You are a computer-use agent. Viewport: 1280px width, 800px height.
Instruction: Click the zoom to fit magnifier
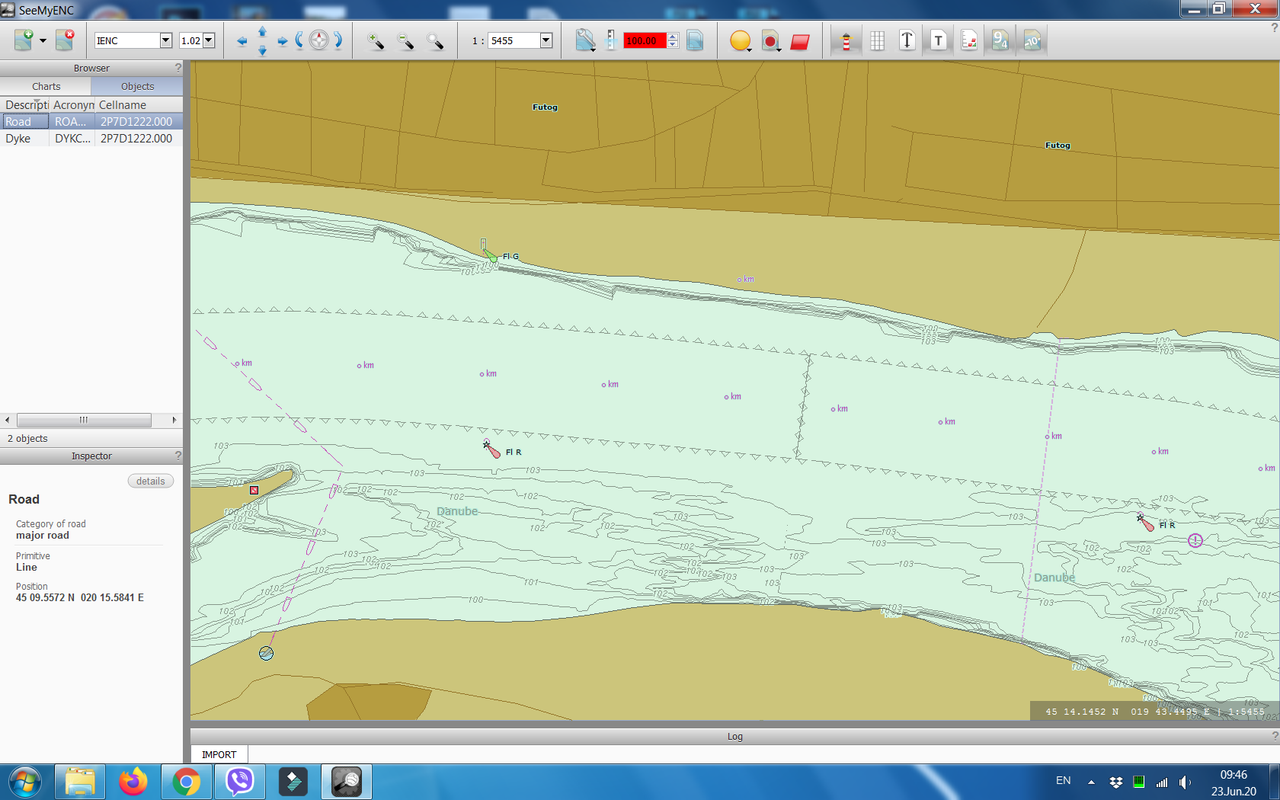435,41
